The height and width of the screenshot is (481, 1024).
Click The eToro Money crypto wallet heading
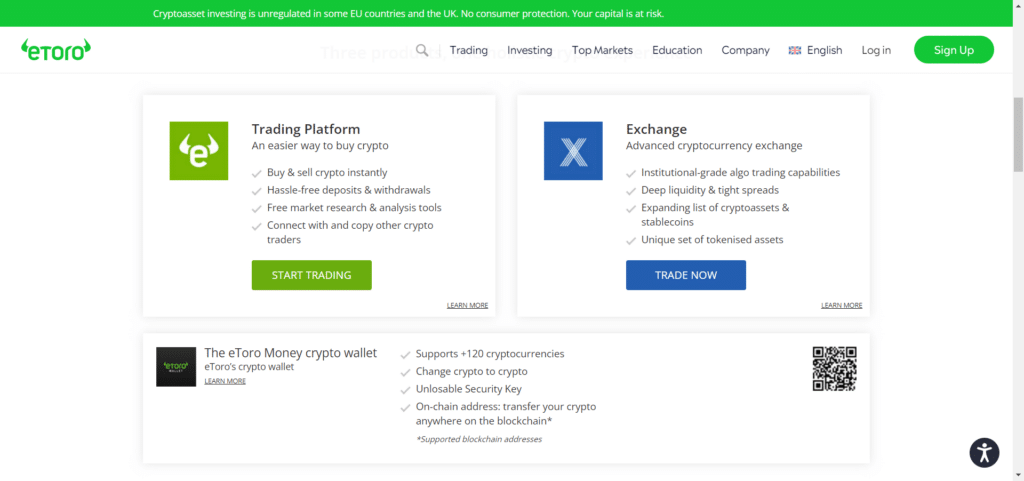(291, 353)
